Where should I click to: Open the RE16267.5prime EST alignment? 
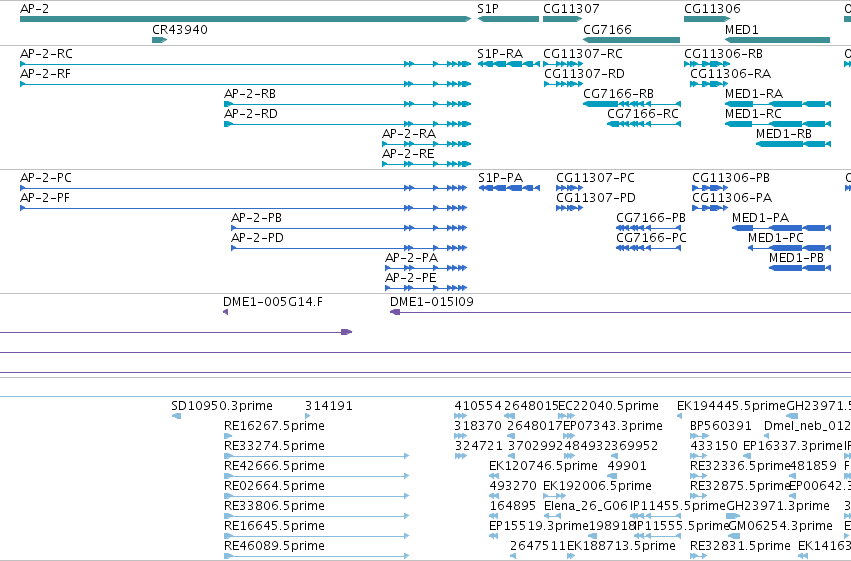click(x=228, y=436)
